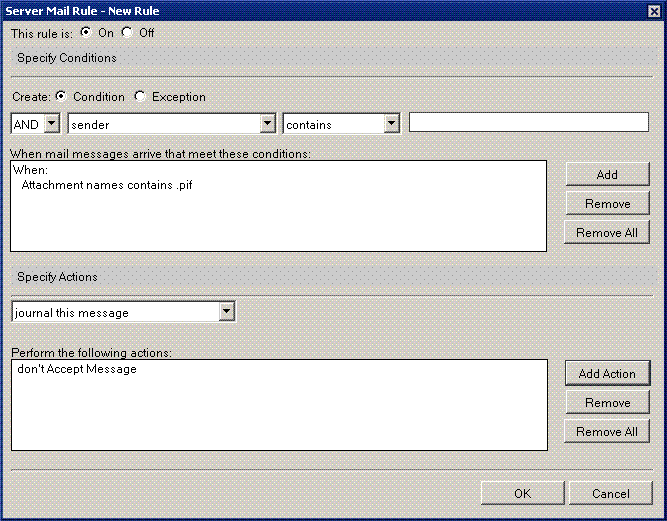
Task: Cancel the new mail rule dialog
Action: click(610, 493)
